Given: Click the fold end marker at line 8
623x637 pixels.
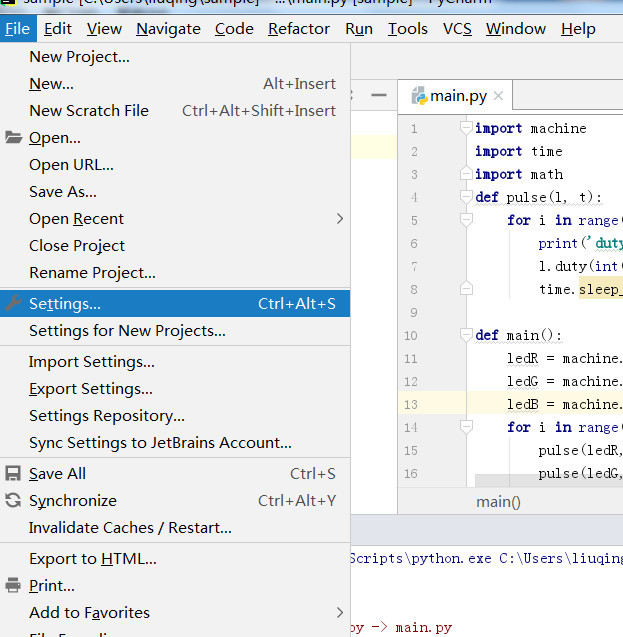Looking at the screenshot, I should (x=466, y=289).
